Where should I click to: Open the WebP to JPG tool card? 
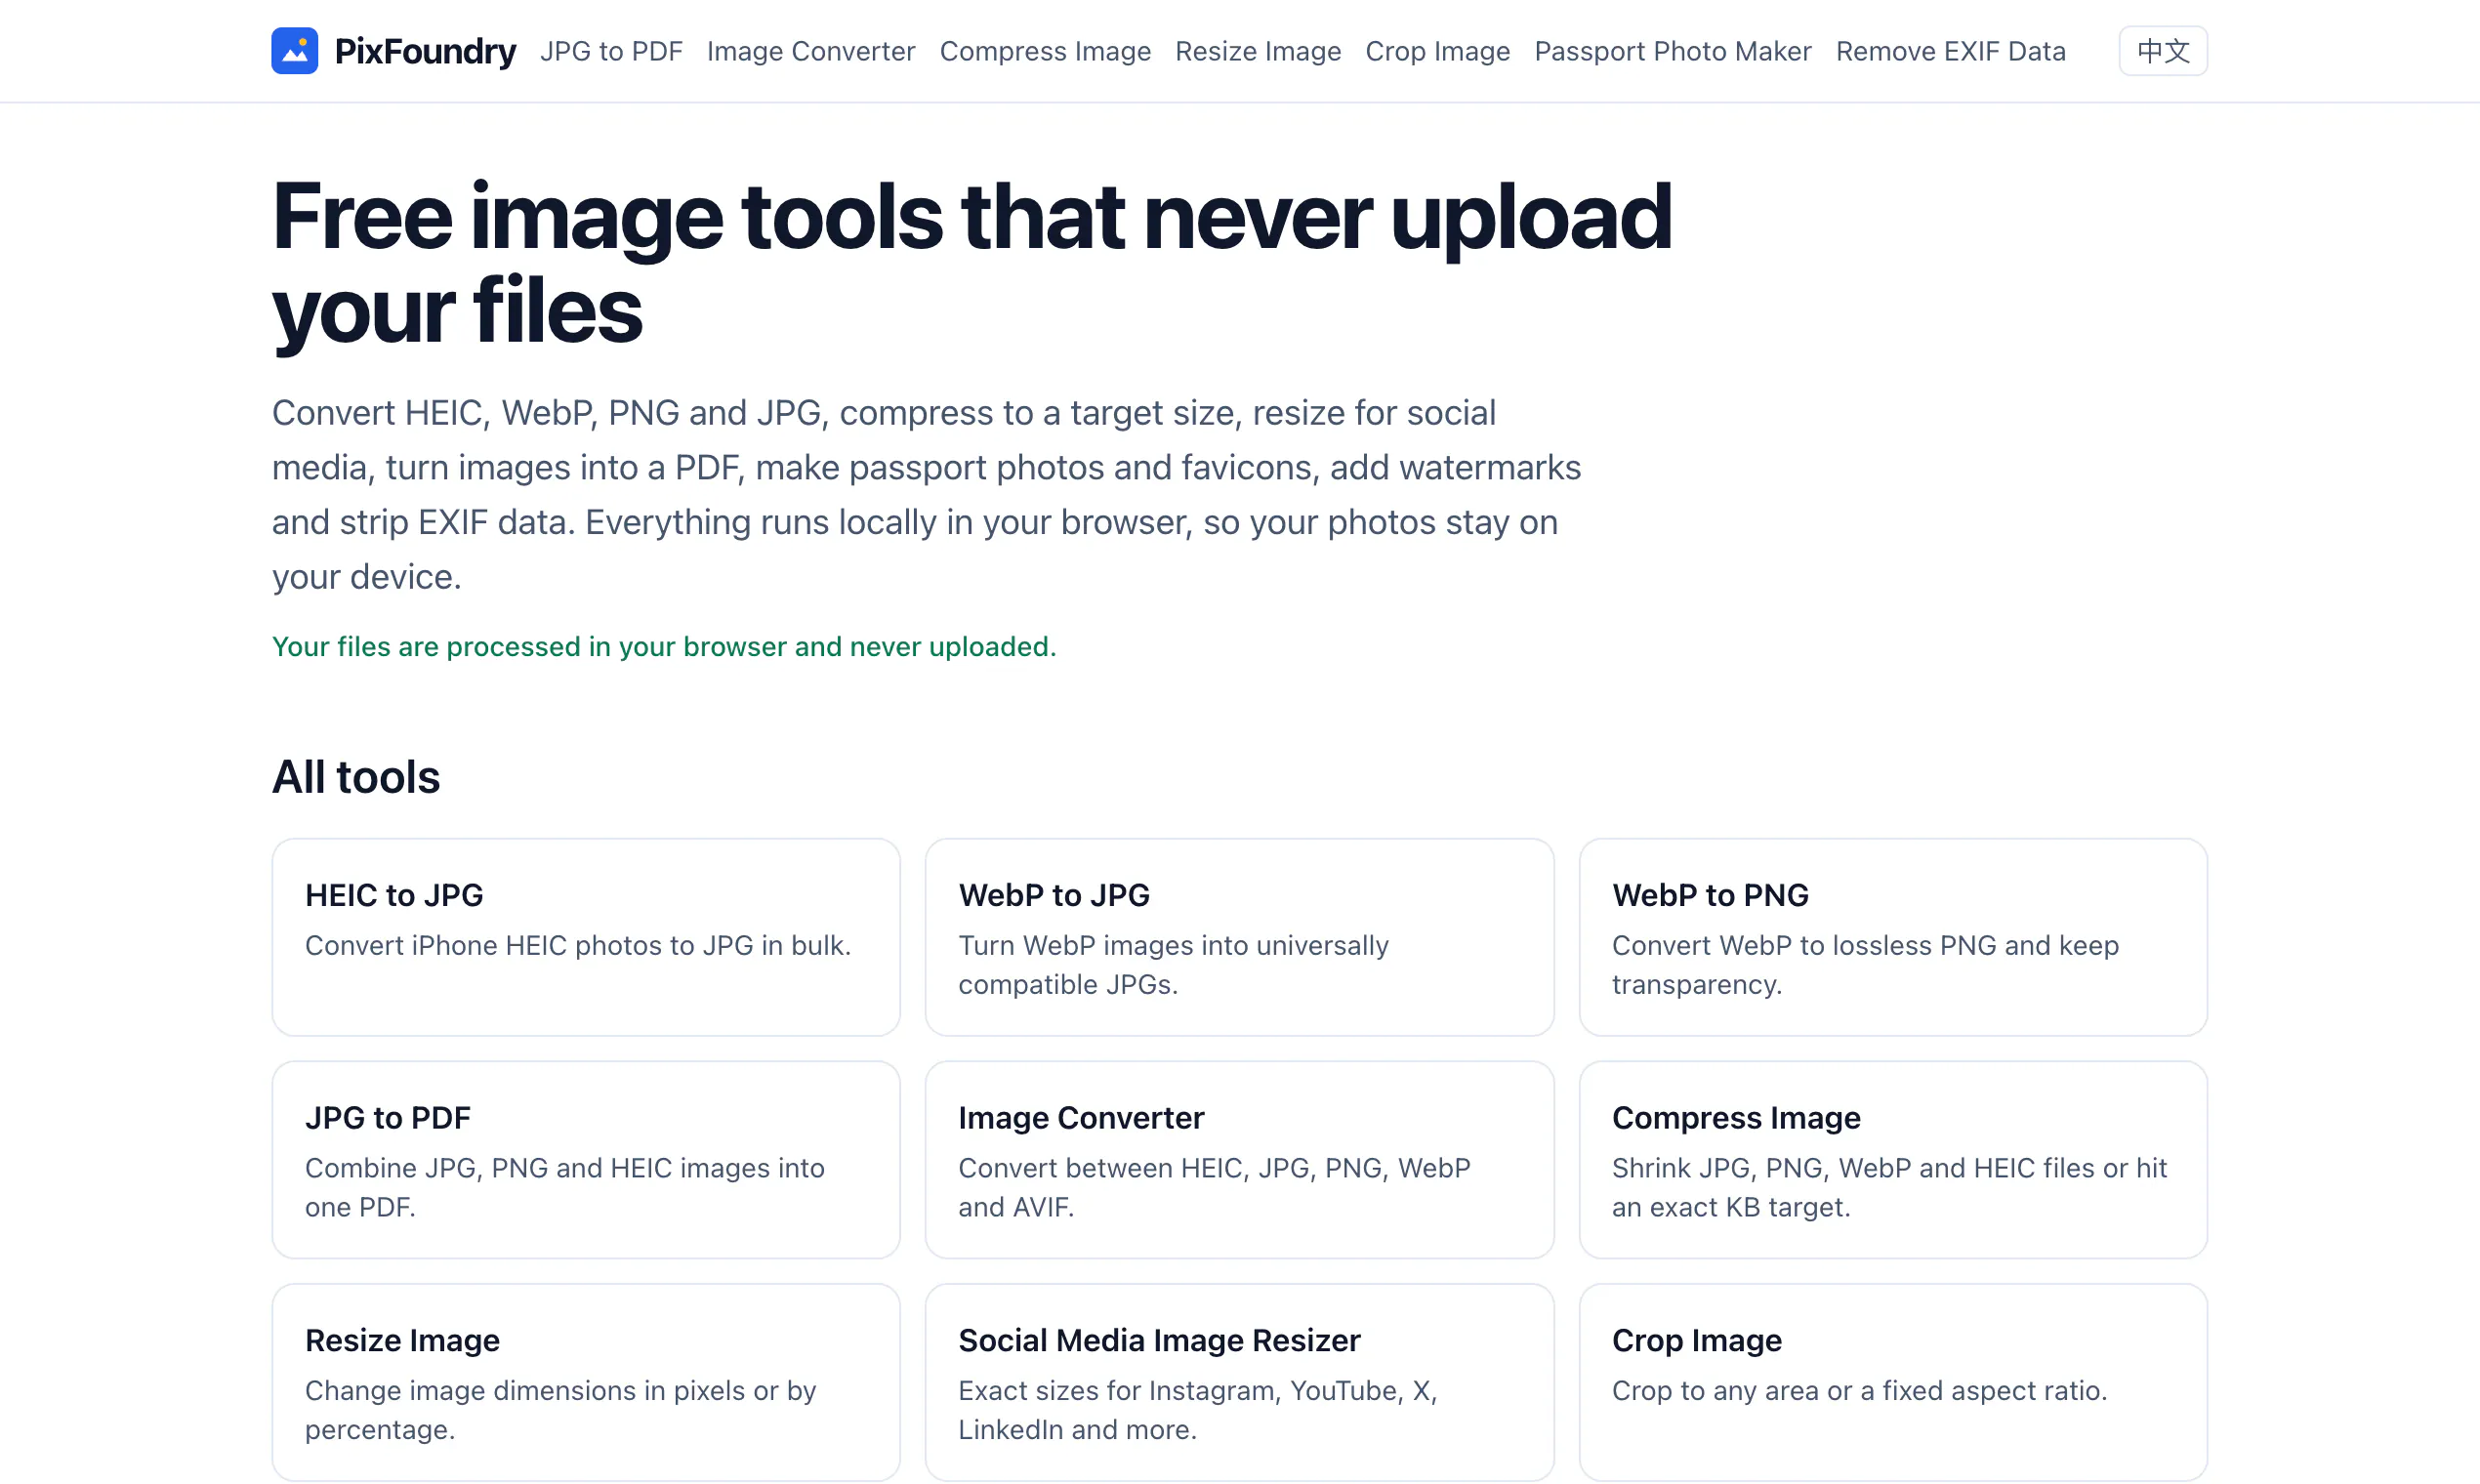tap(1239, 937)
